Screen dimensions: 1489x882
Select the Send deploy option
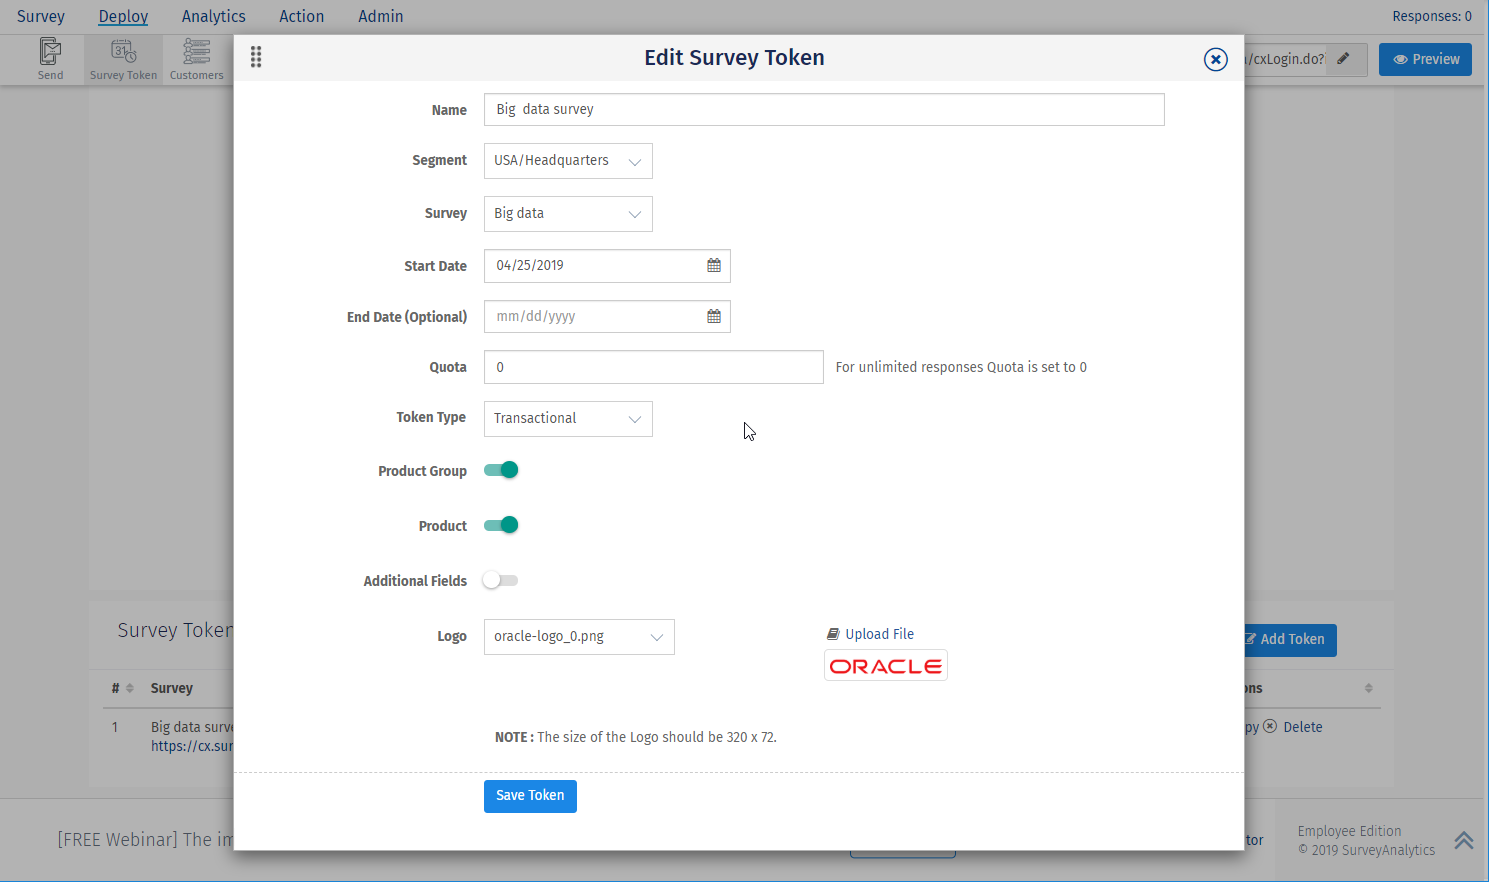click(50, 58)
